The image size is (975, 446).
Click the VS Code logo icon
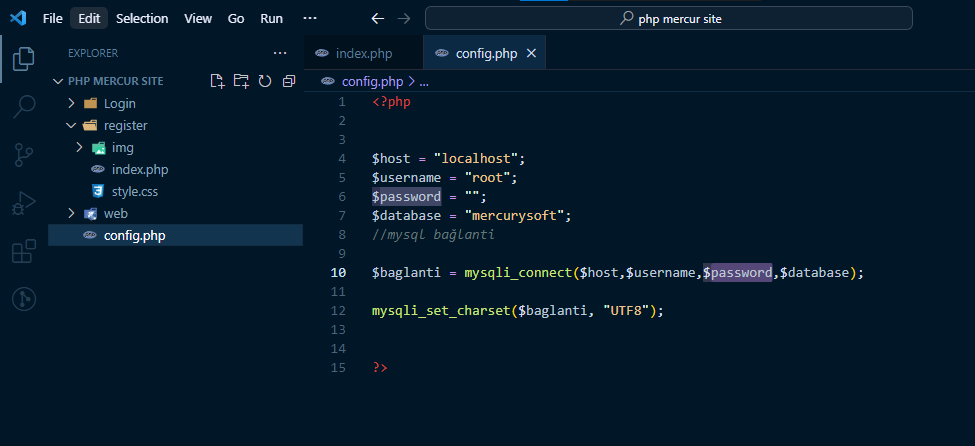(x=17, y=18)
